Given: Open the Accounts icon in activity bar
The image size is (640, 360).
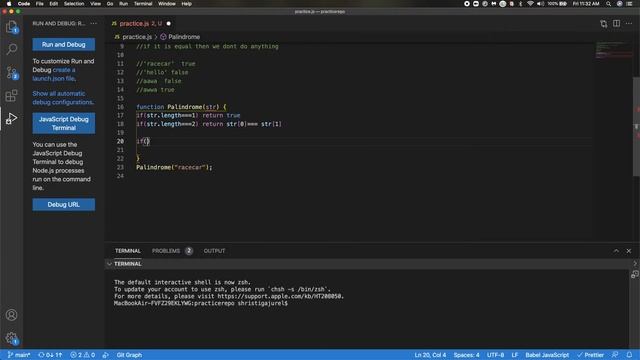Looking at the screenshot, I should 11,315.
